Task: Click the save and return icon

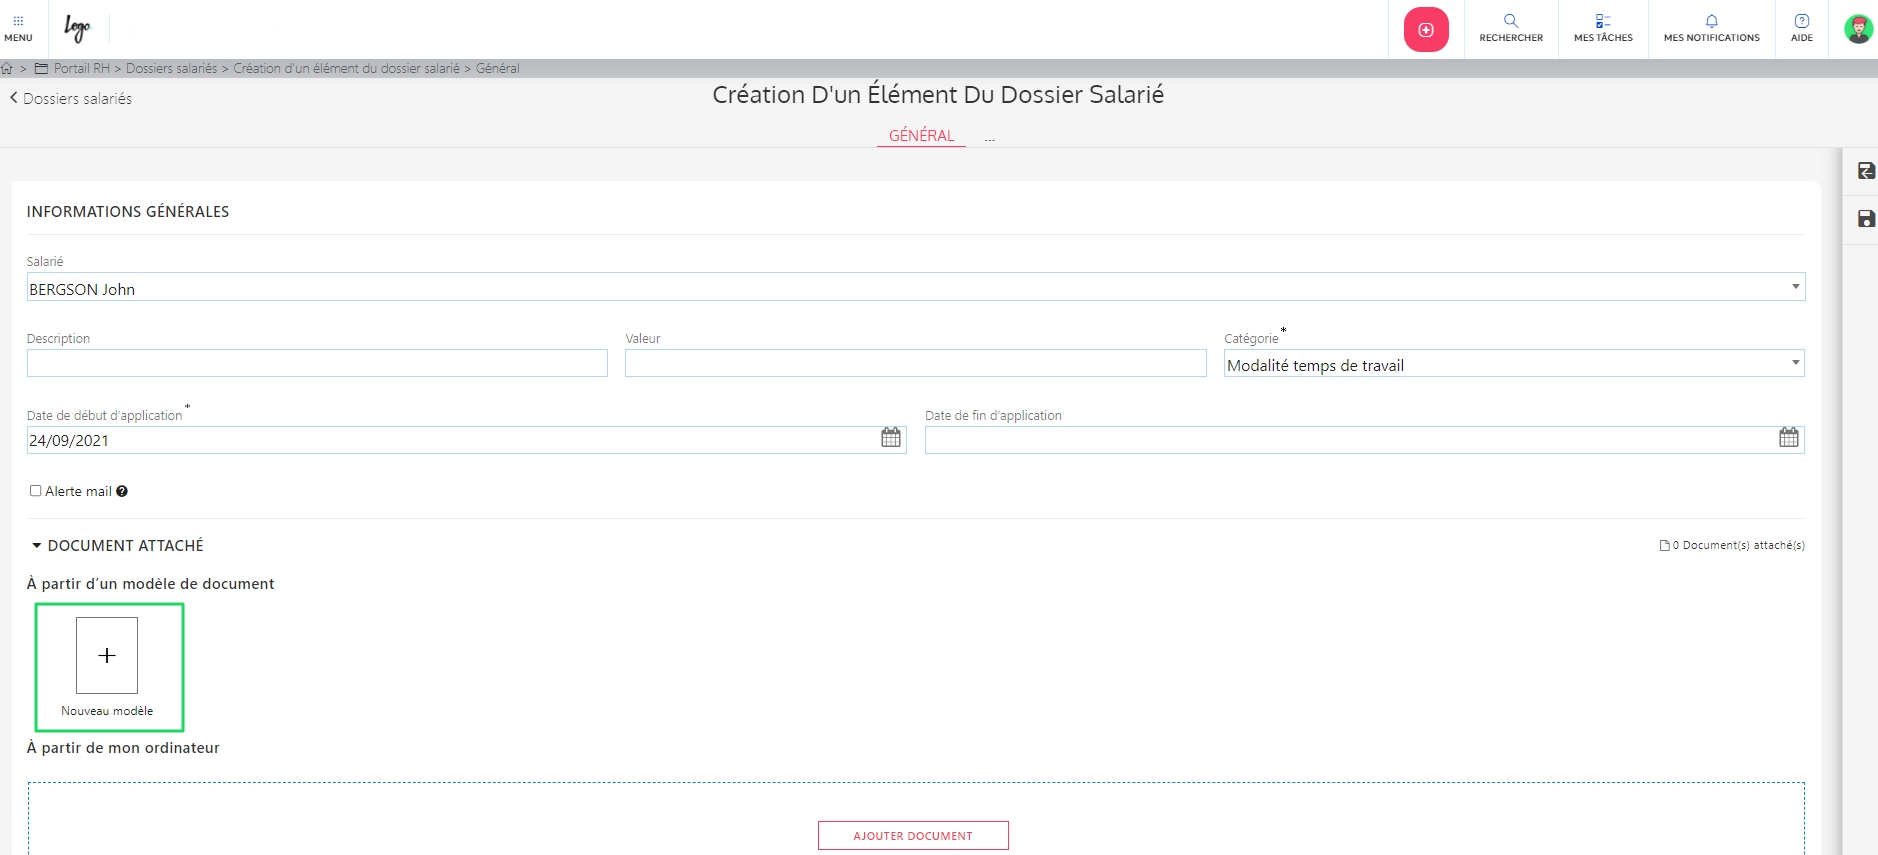Action: tap(1866, 171)
